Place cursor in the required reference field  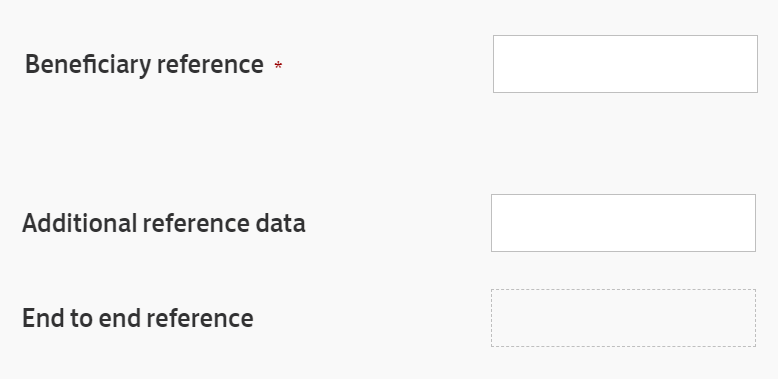tap(625, 64)
